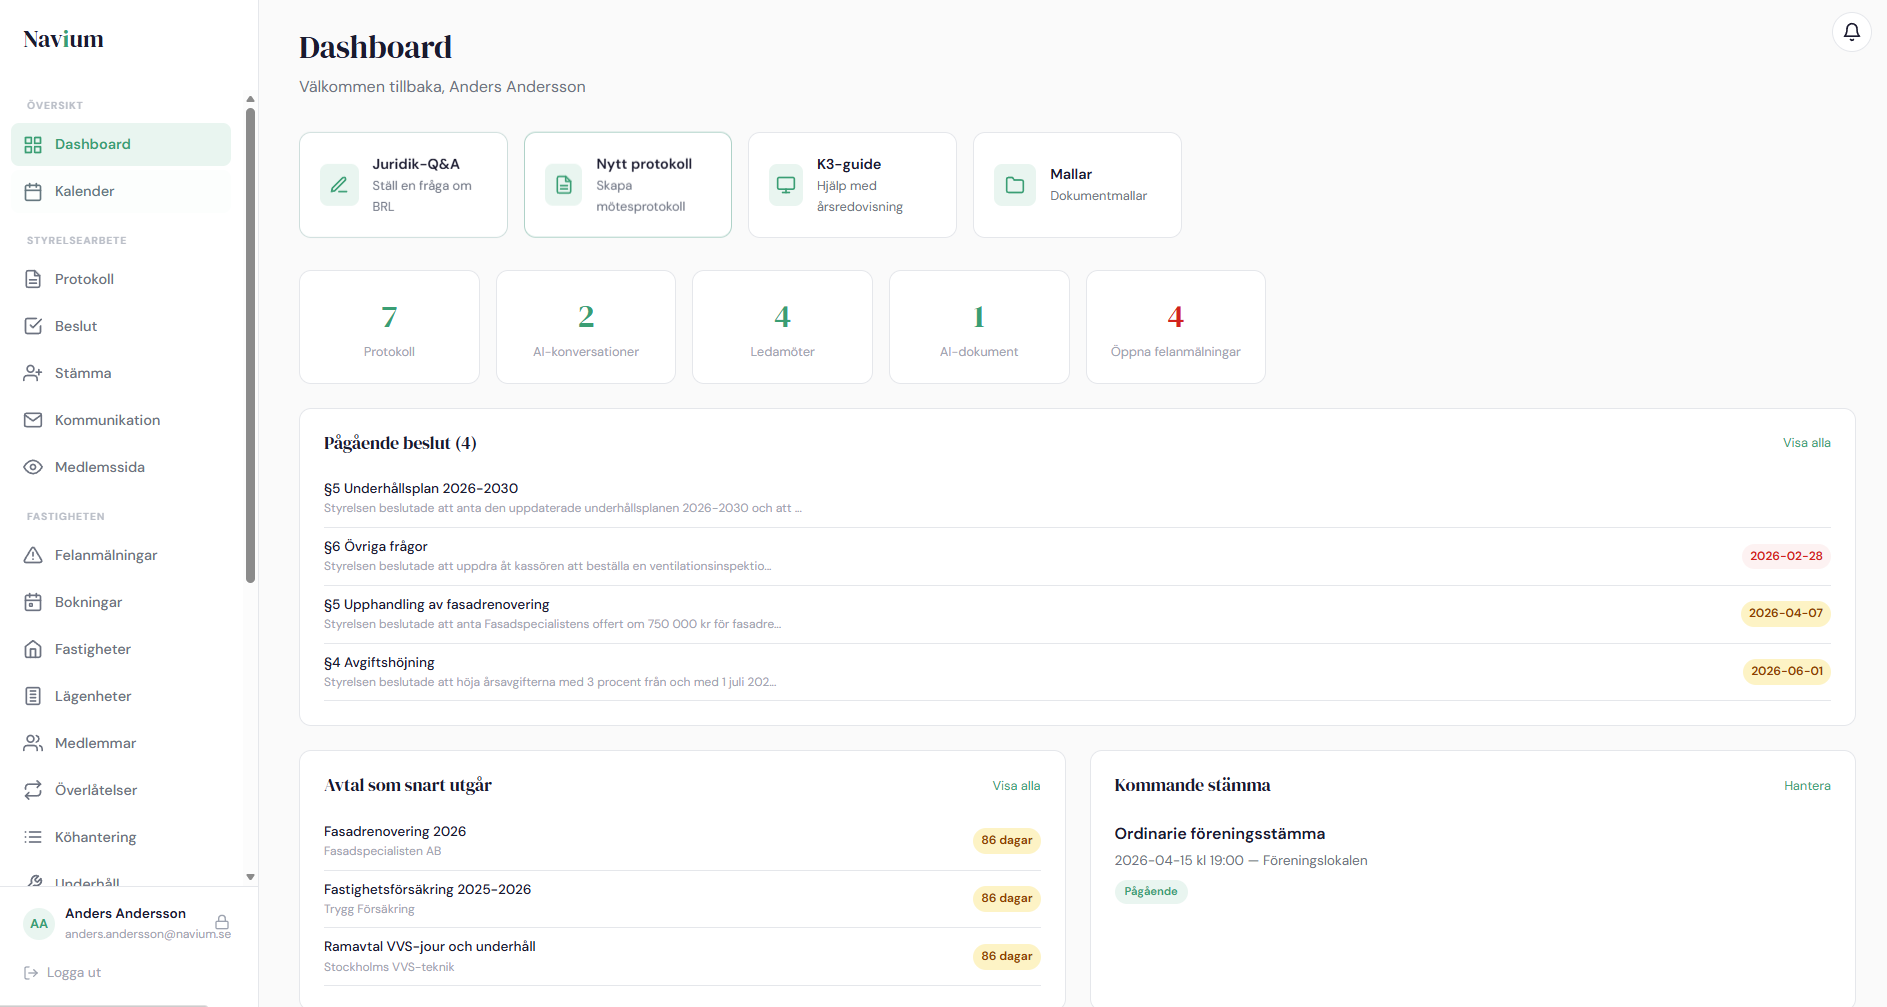
Task: Click the lock icon beside Anders Andersson
Action: tap(222, 922)
